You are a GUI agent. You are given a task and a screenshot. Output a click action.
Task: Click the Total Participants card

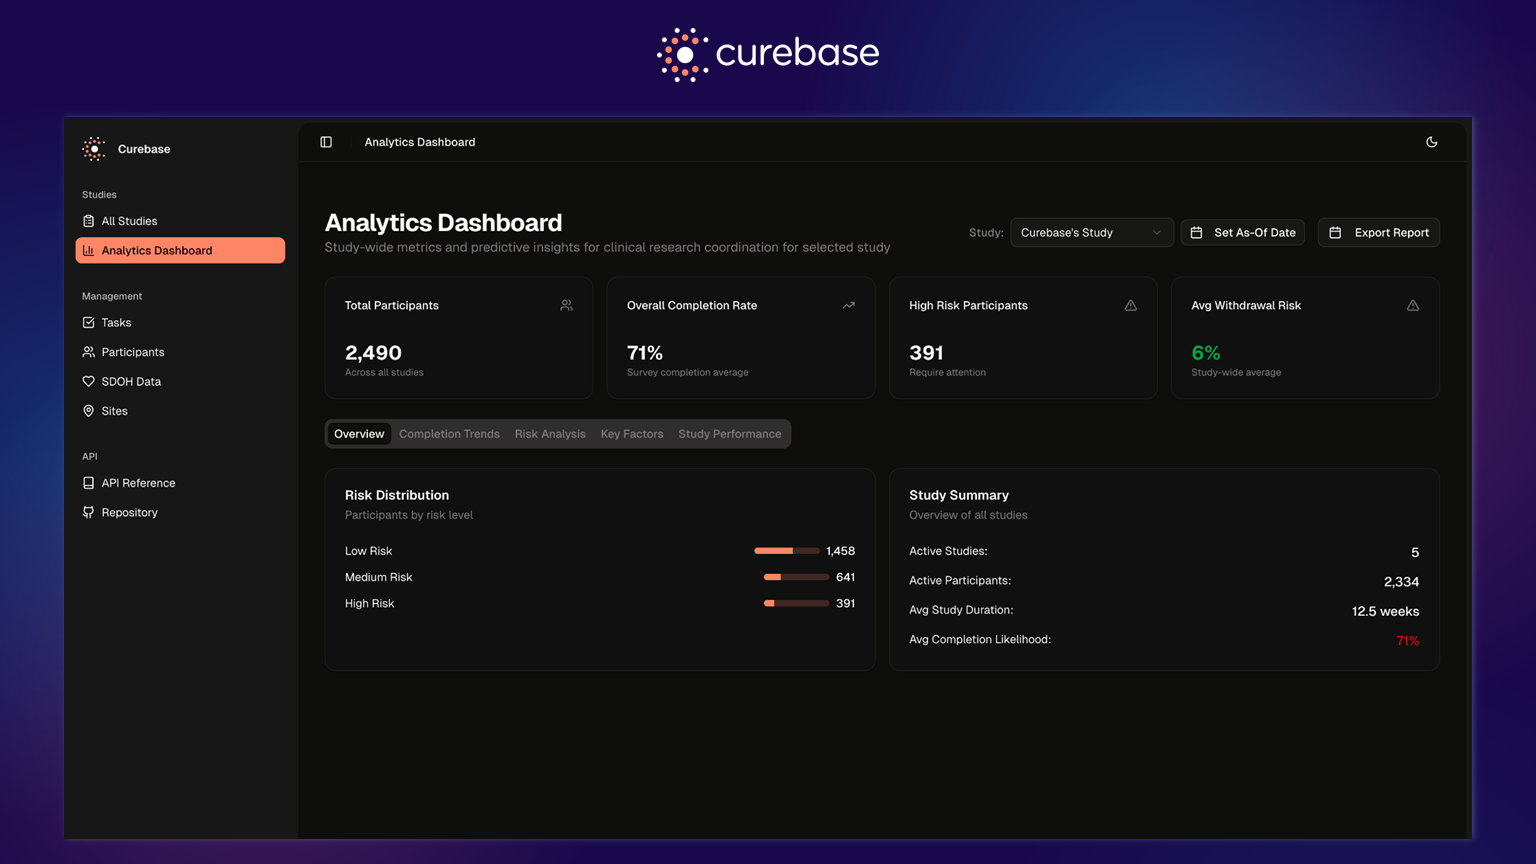pos(458,338)
